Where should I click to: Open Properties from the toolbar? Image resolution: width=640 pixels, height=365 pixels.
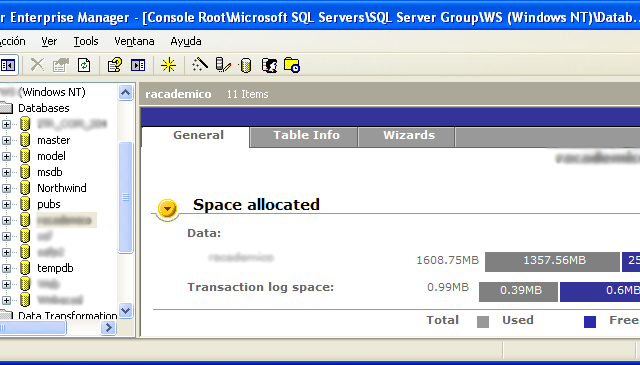tap(61, 65)
